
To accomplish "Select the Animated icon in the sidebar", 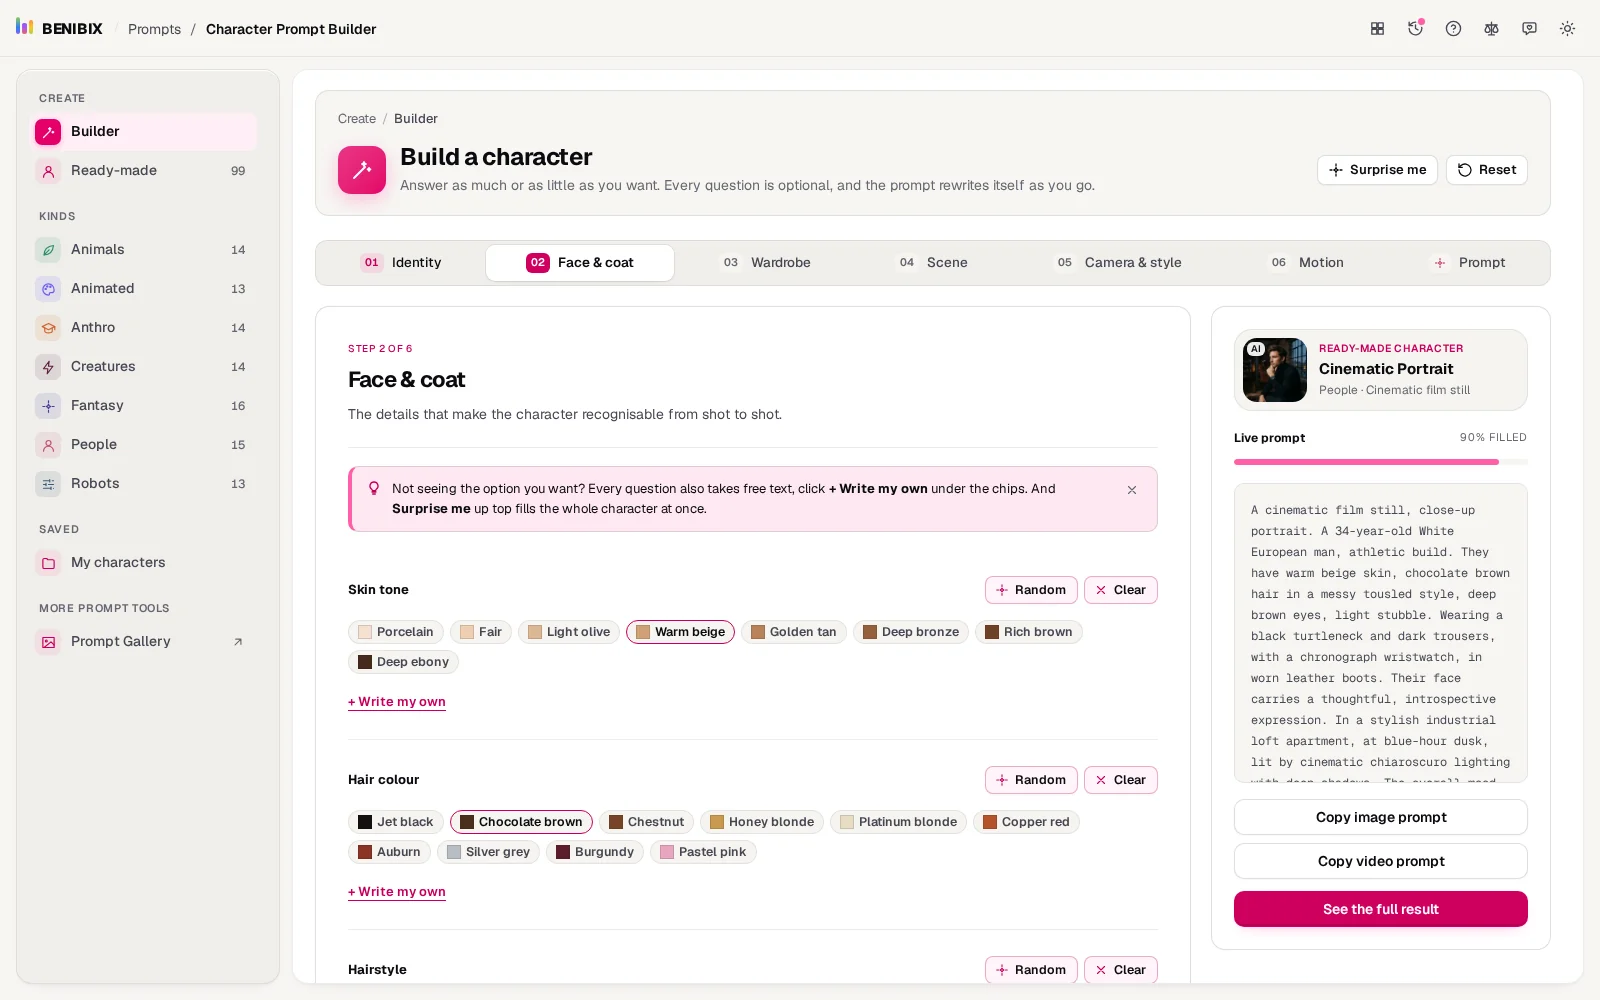I will 48,289.
